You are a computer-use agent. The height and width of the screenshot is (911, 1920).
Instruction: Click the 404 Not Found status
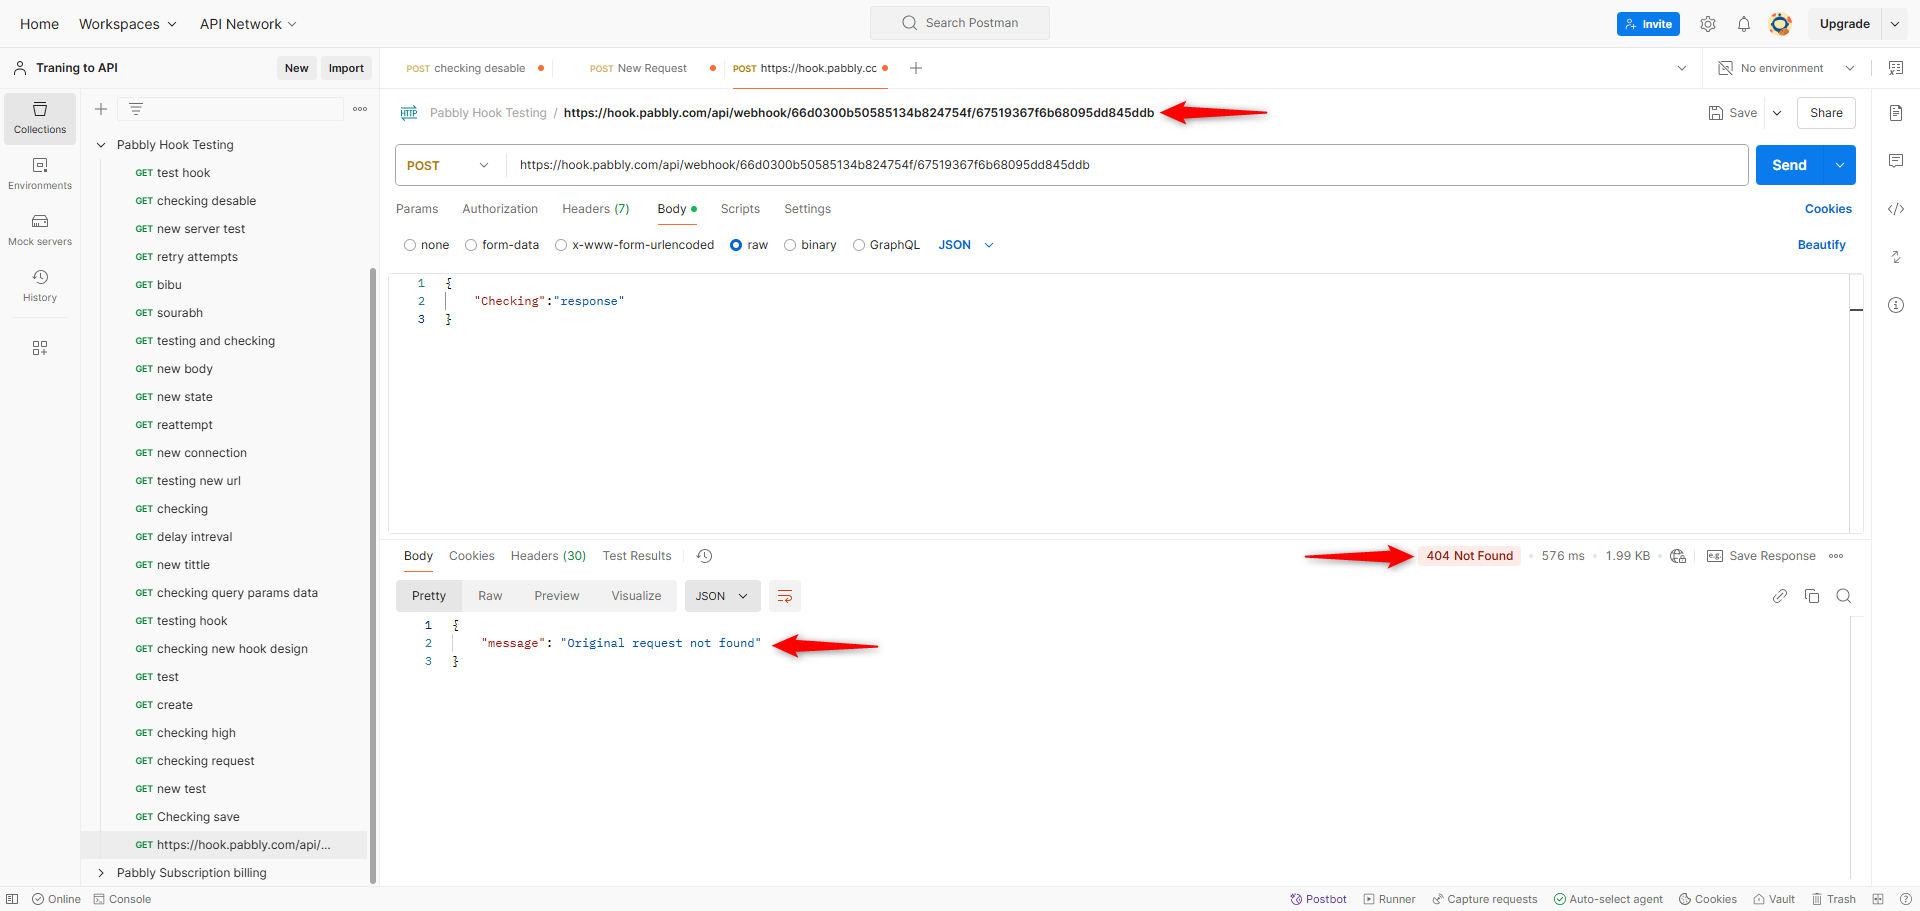(1469, 556)
